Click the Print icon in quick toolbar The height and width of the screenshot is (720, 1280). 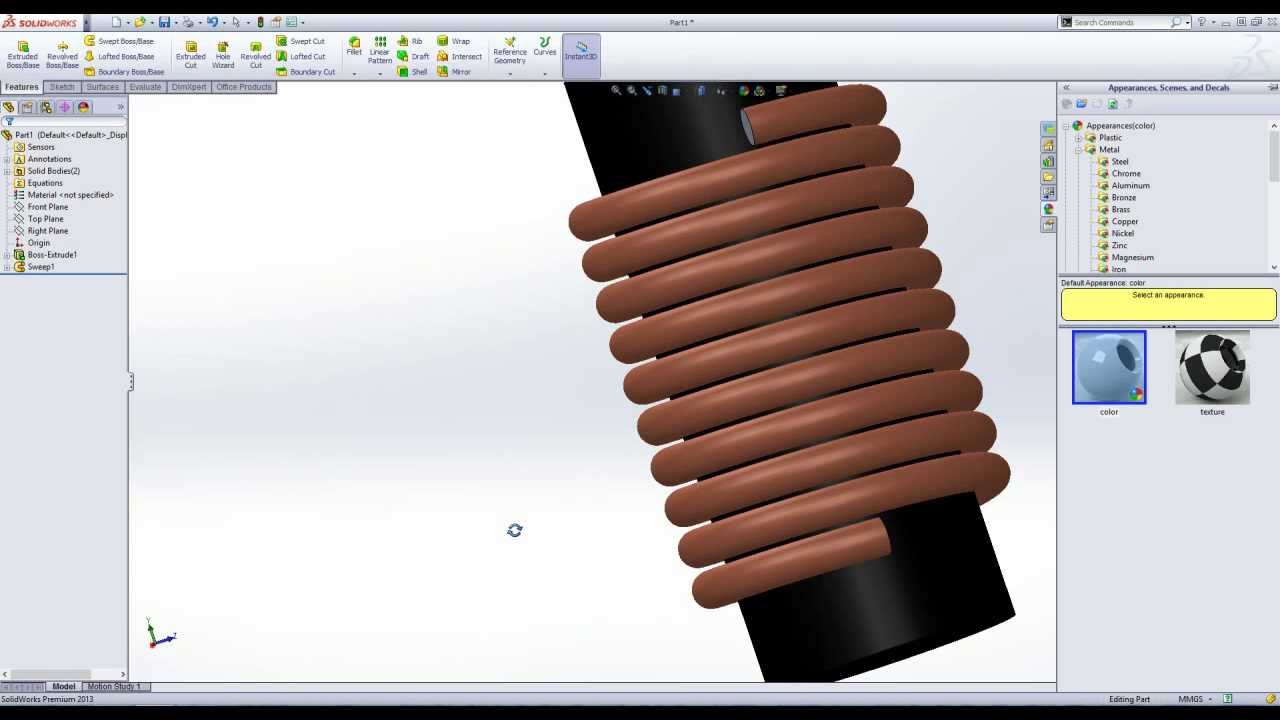[x=188, y=22]
